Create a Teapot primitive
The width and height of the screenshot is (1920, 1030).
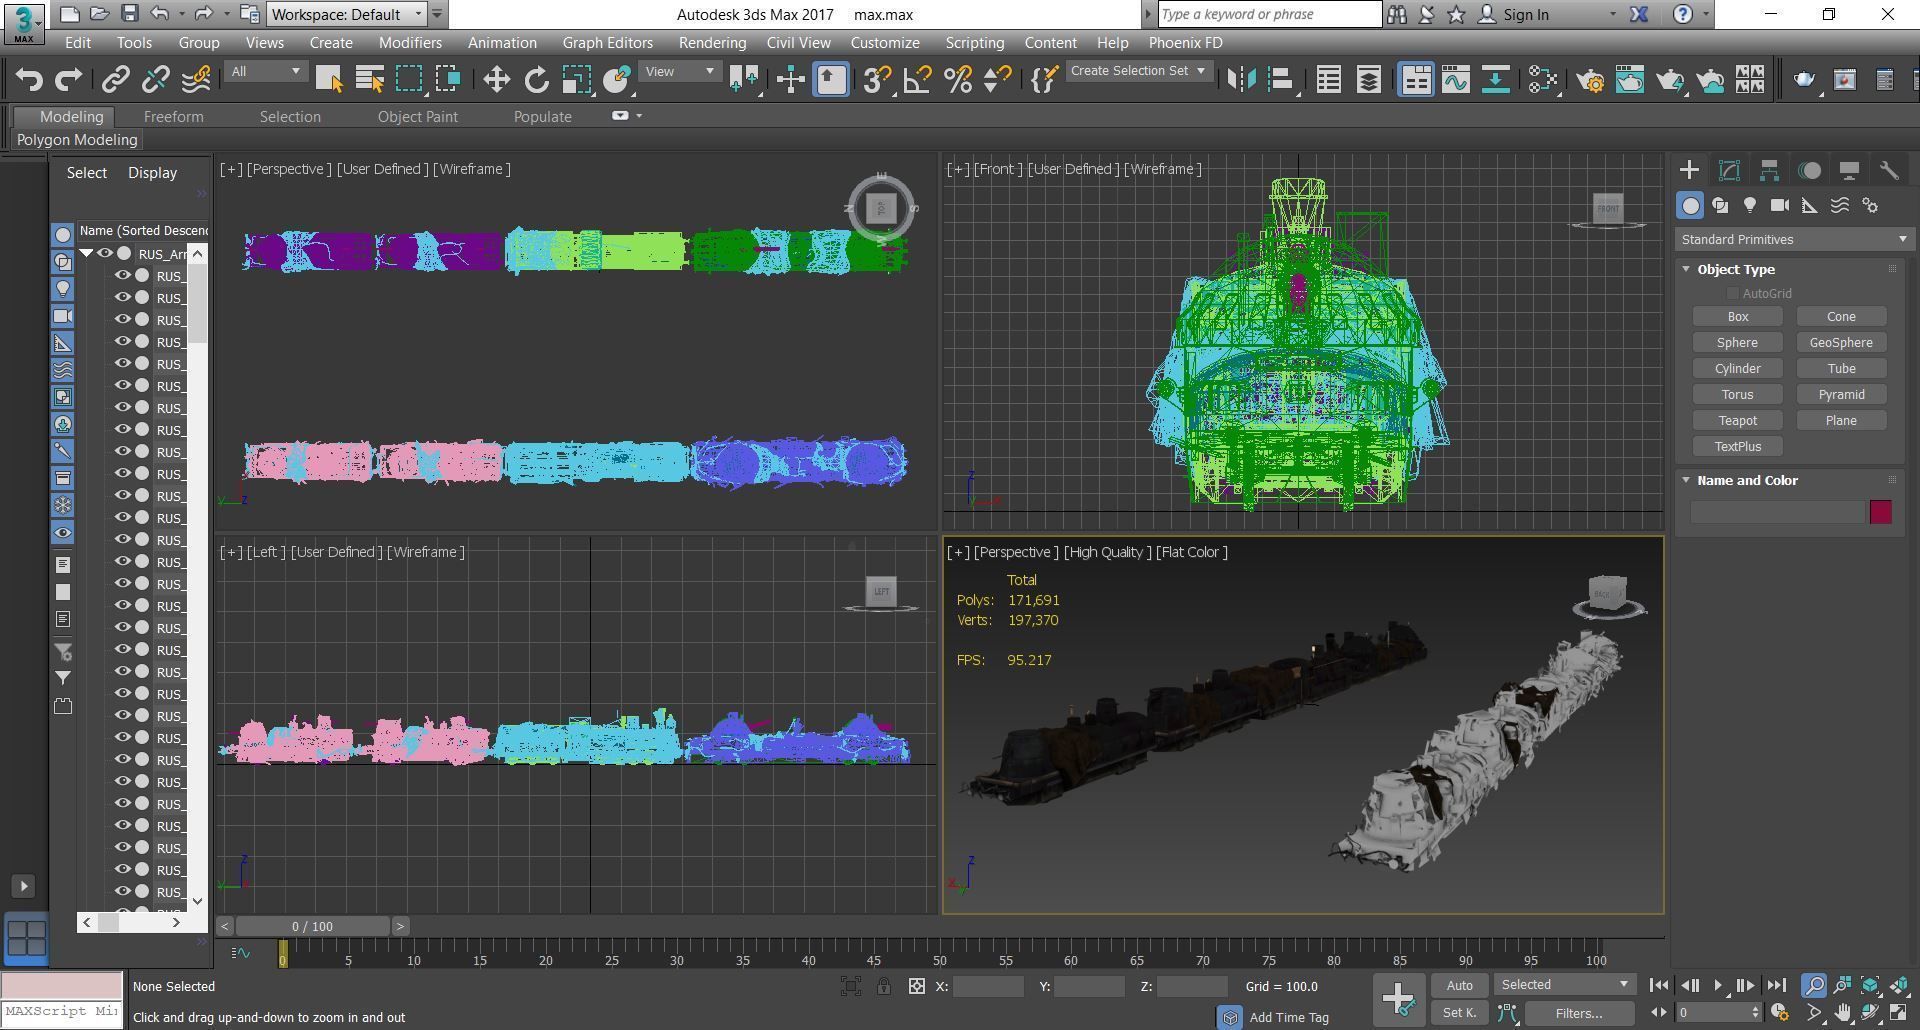(x=1738, y=420)
